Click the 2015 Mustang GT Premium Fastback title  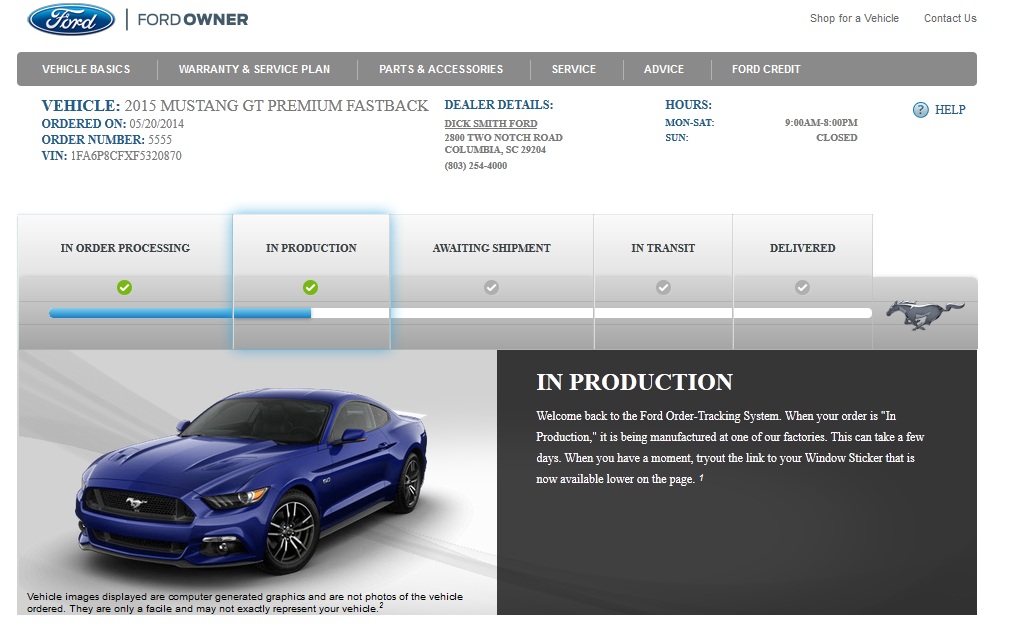tap(276, 106)
